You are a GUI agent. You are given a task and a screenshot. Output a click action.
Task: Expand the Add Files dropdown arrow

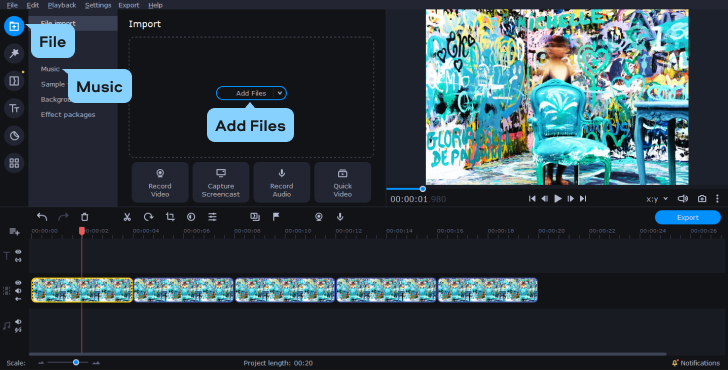[x=280, y=93]
